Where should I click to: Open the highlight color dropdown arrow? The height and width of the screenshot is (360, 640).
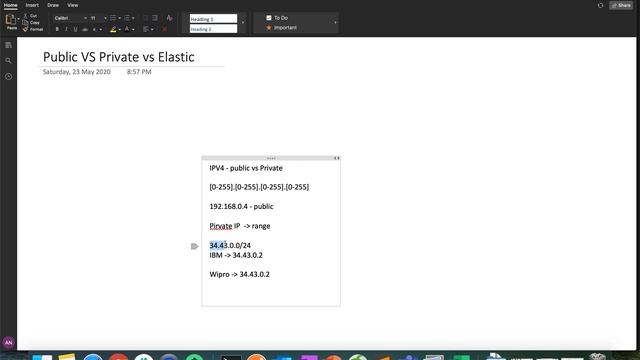[x=120, y=30]
